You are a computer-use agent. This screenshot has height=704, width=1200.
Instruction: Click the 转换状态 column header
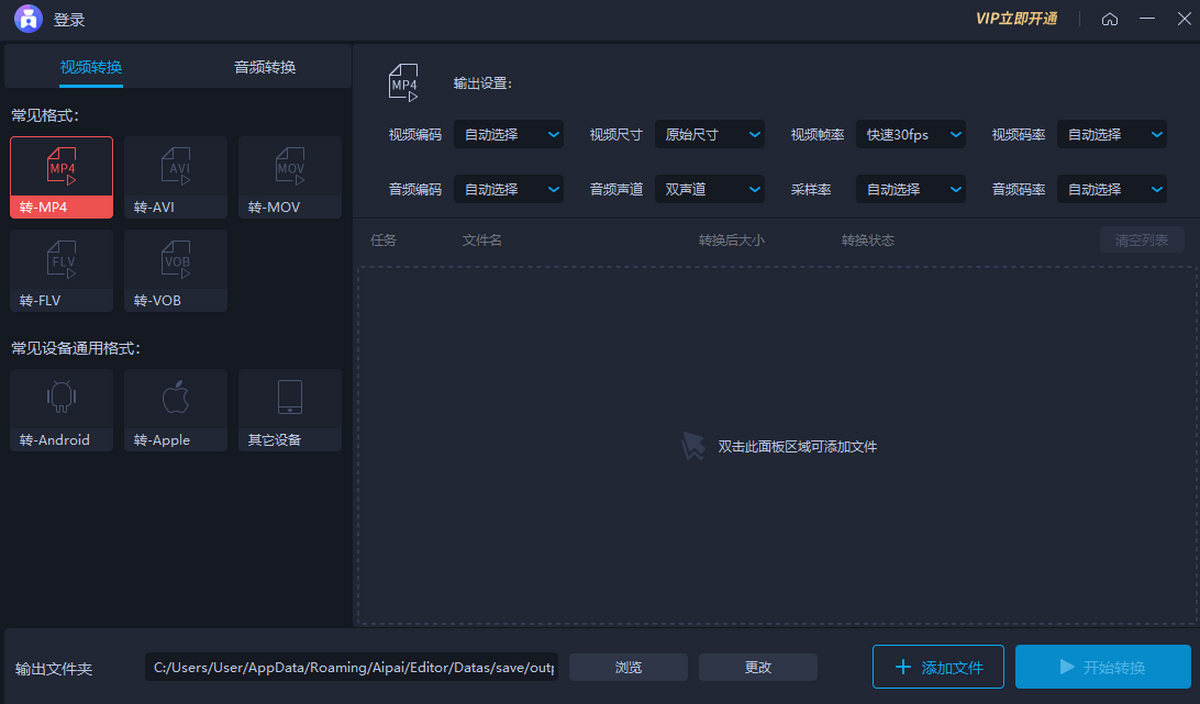[868, 240]
